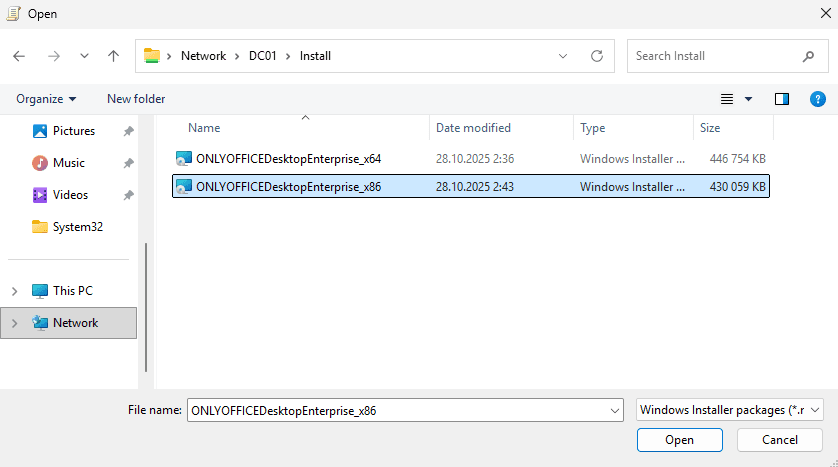This screenshot has width=838, height=467.
Task: Go forward using the right arrow
Action: 54,56
